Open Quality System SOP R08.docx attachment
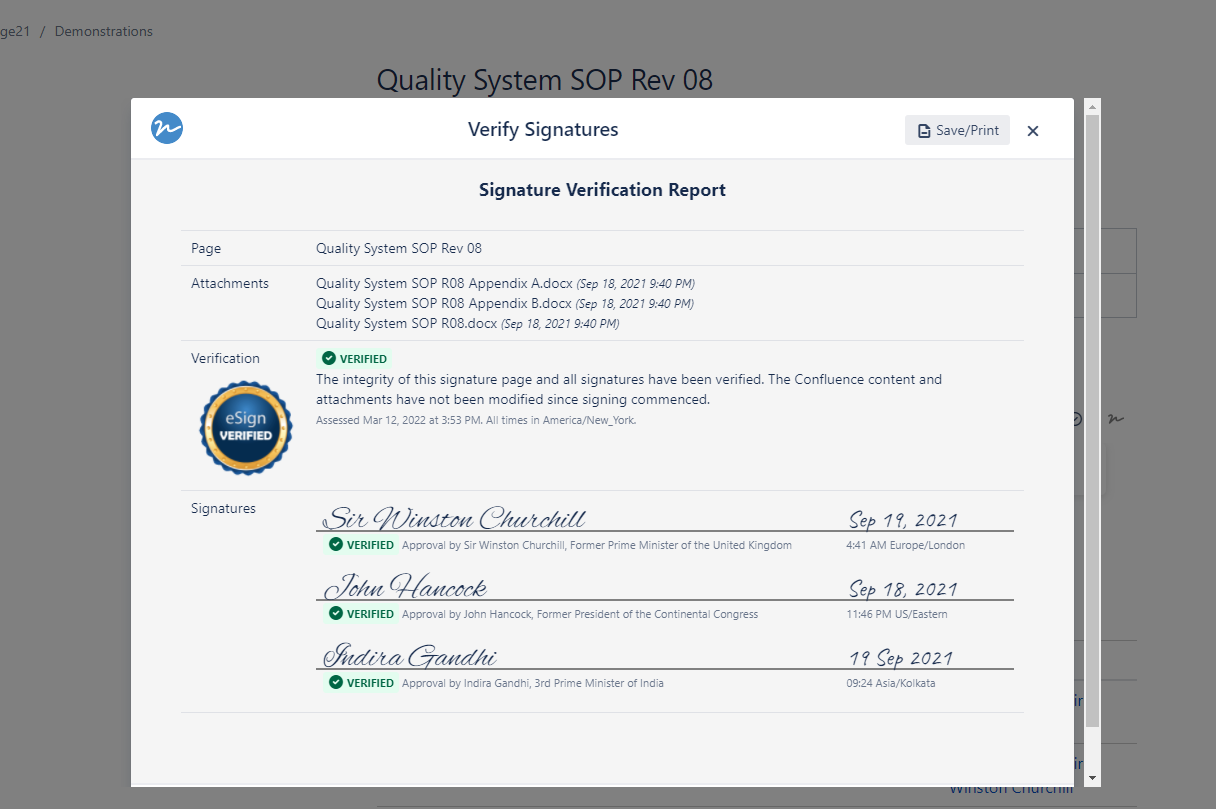1216x809 pixels. [406, 324]
